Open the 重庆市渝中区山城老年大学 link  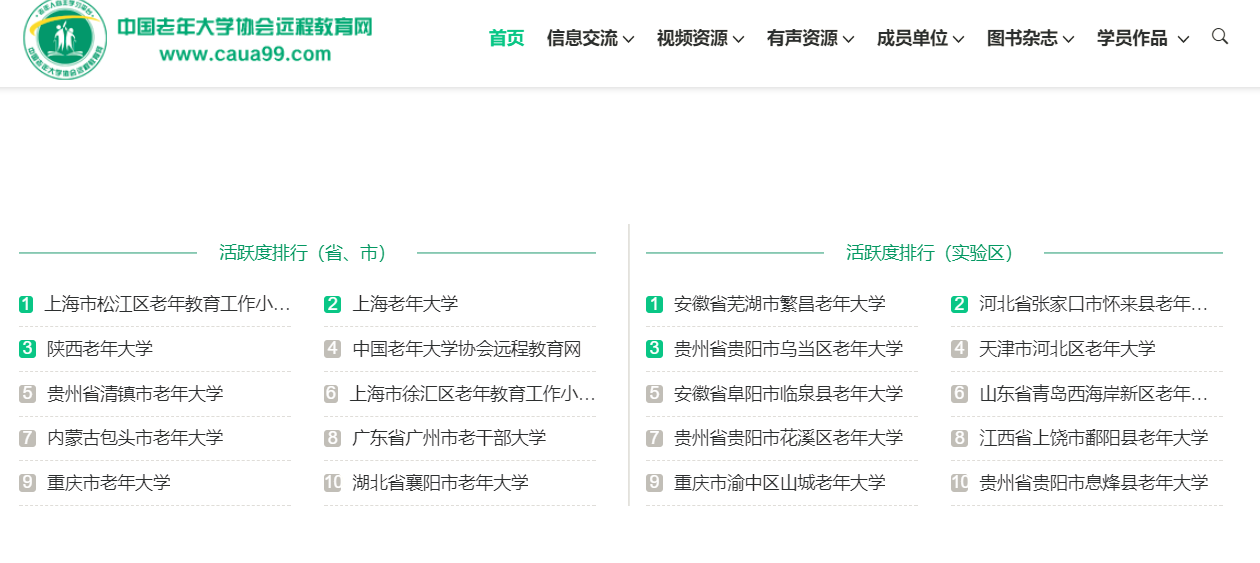tap(780, 483)
